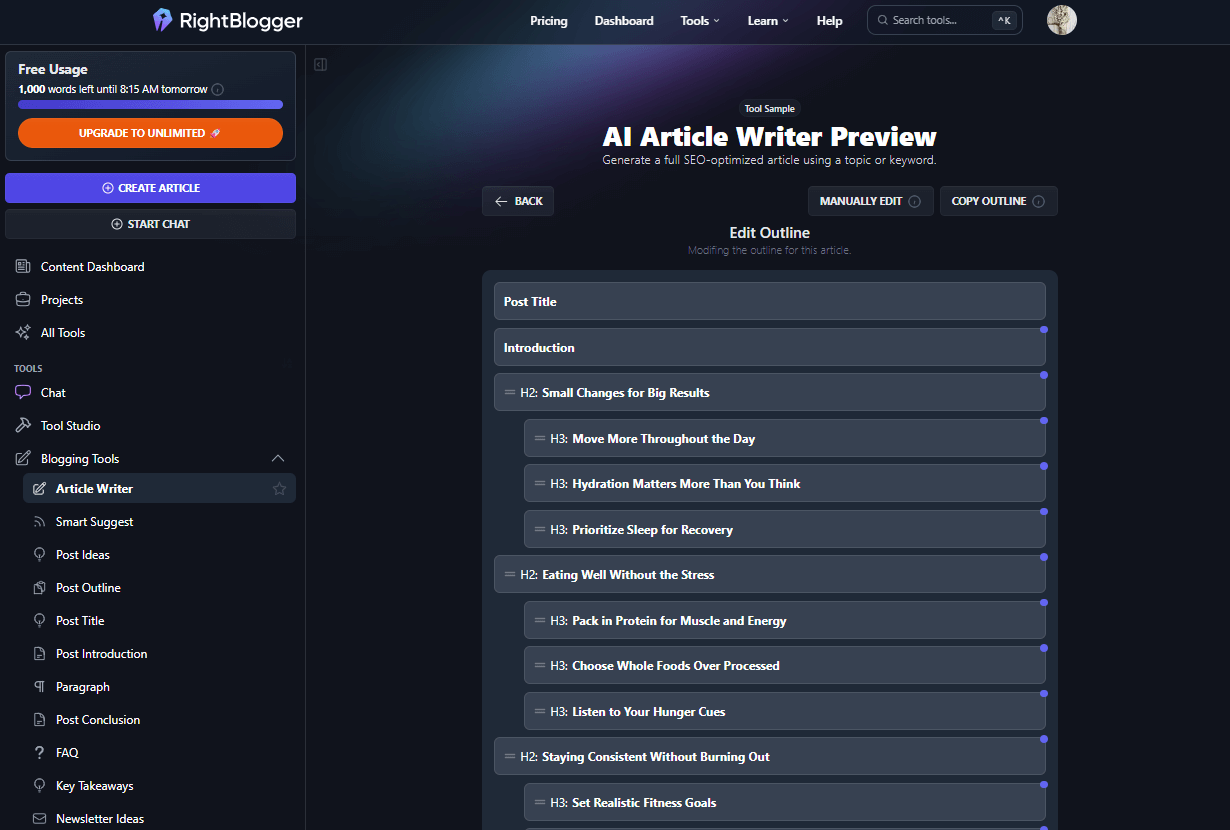Click the Tool Studio hammer icon

point(23,426)
